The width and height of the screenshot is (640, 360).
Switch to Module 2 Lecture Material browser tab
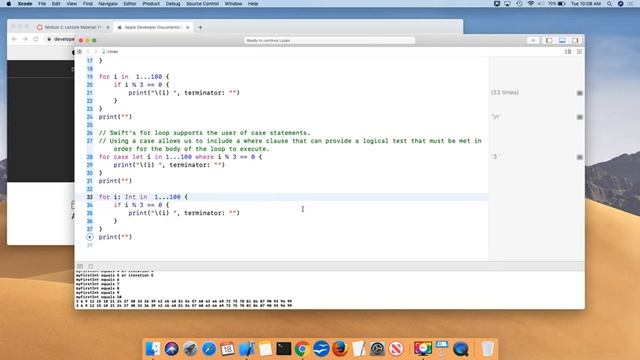(72, 27)
